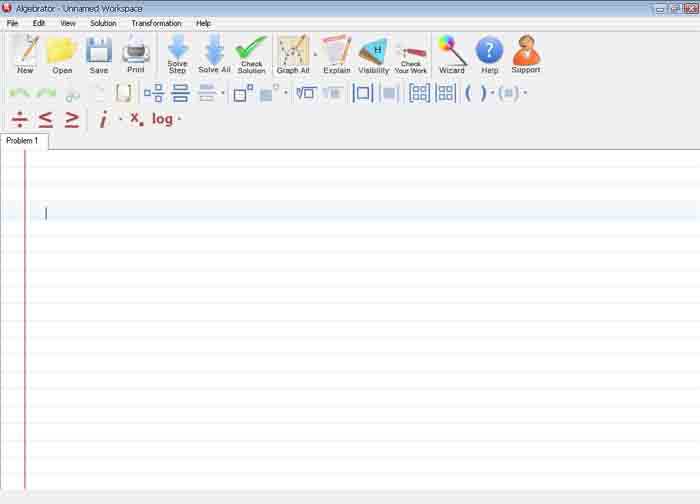
Task: Insert the division symbol
Action: (x=20, y=119)
